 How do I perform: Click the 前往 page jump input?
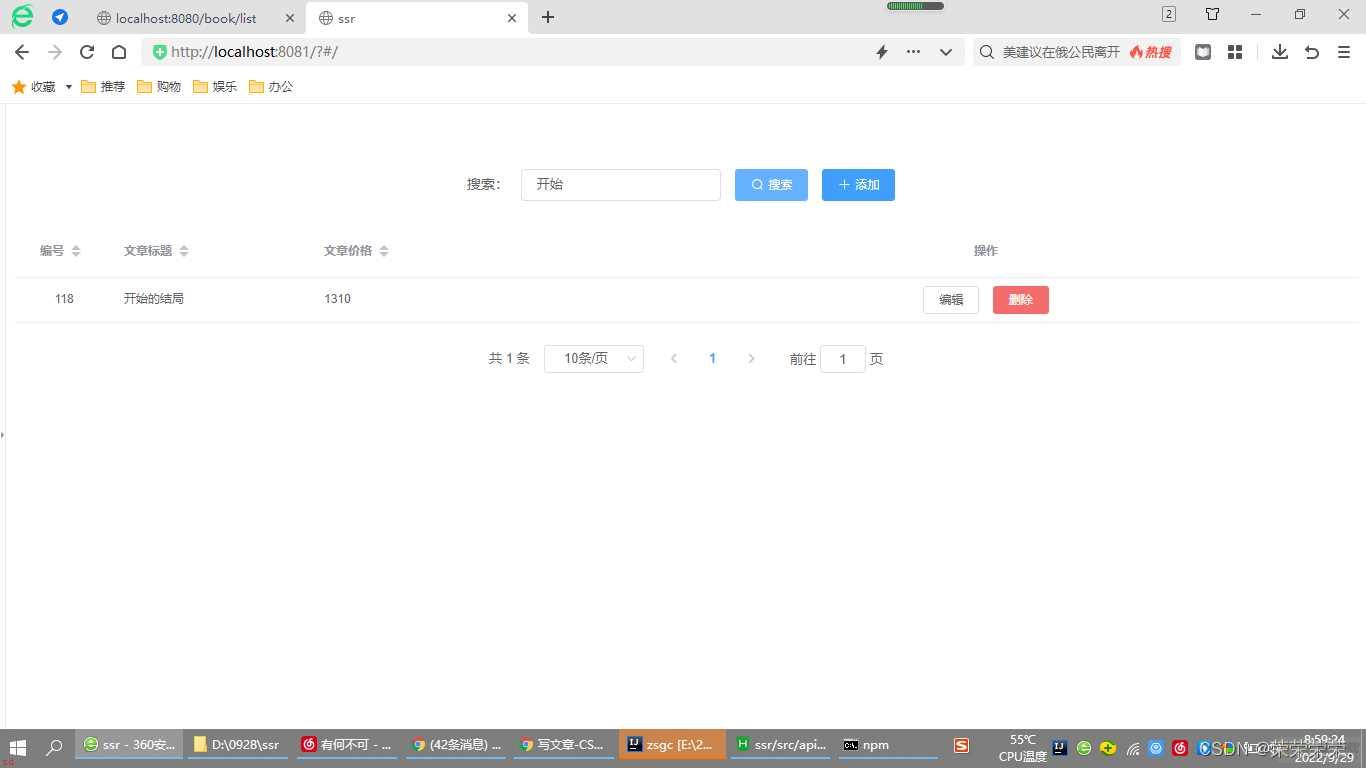click(x=843, y=359)
